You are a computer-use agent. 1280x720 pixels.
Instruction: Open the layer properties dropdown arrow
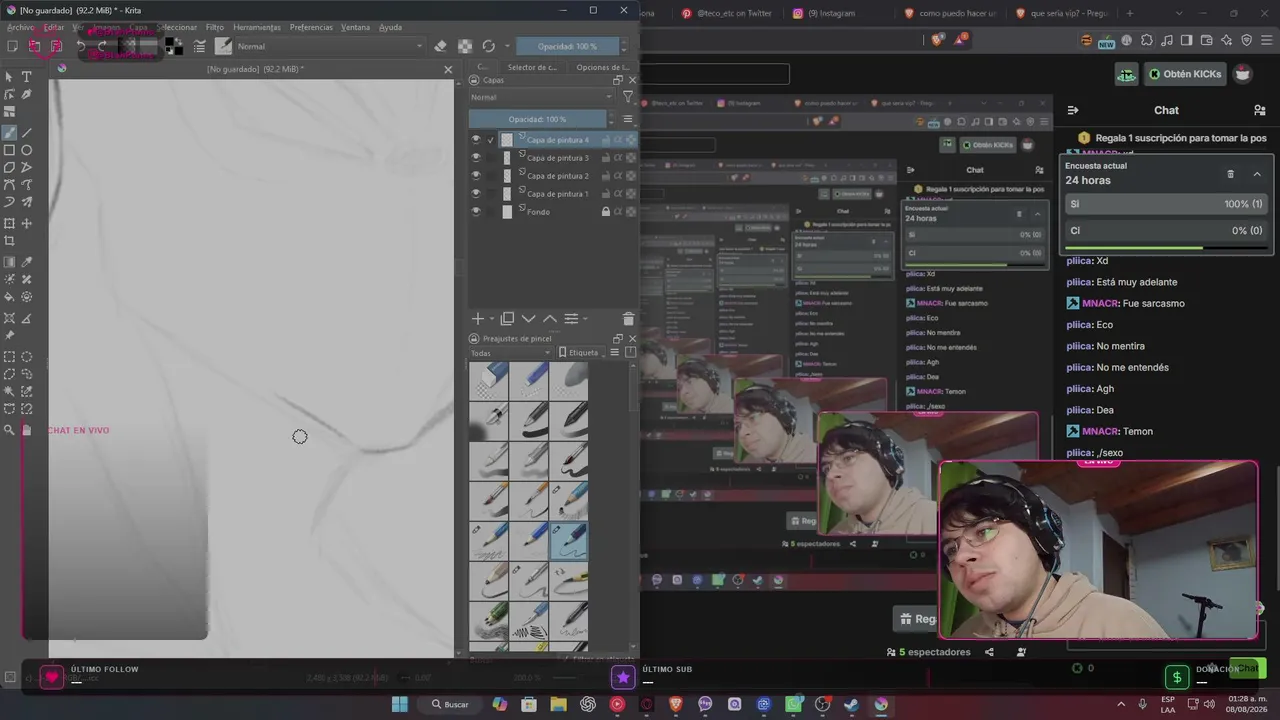tap(585, 319)
